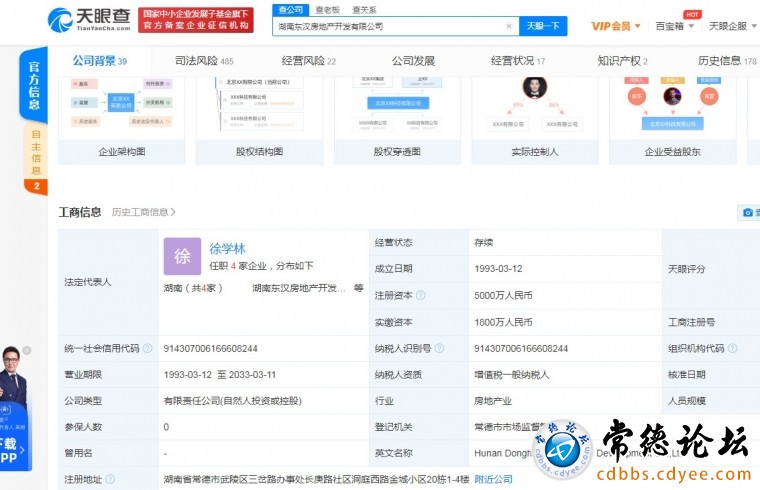This screenshot has height=490, width=760.
Task: Open the 企业受益股东 thumbnail
Action: (672, 120)
